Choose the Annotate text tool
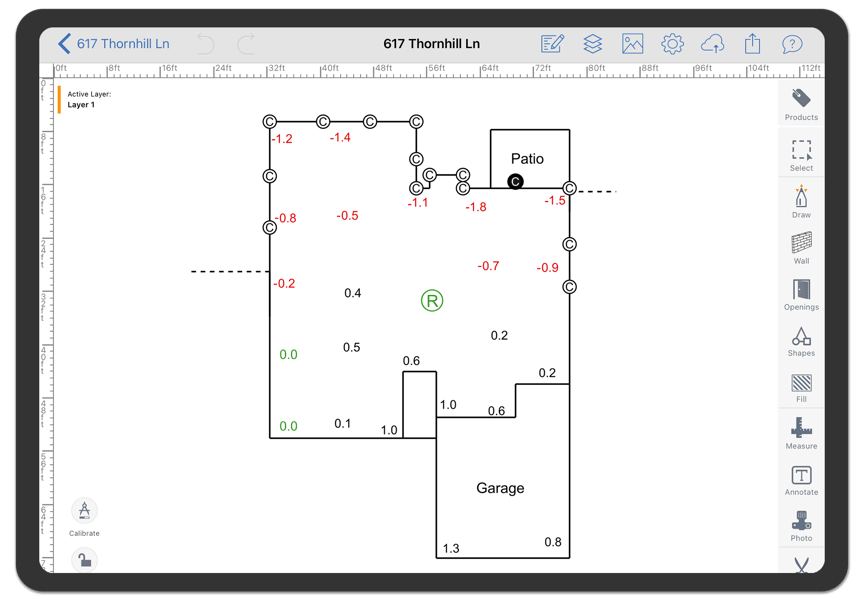Image resolution: width=864 pixels, height=600 pixels. pos(801,478)
